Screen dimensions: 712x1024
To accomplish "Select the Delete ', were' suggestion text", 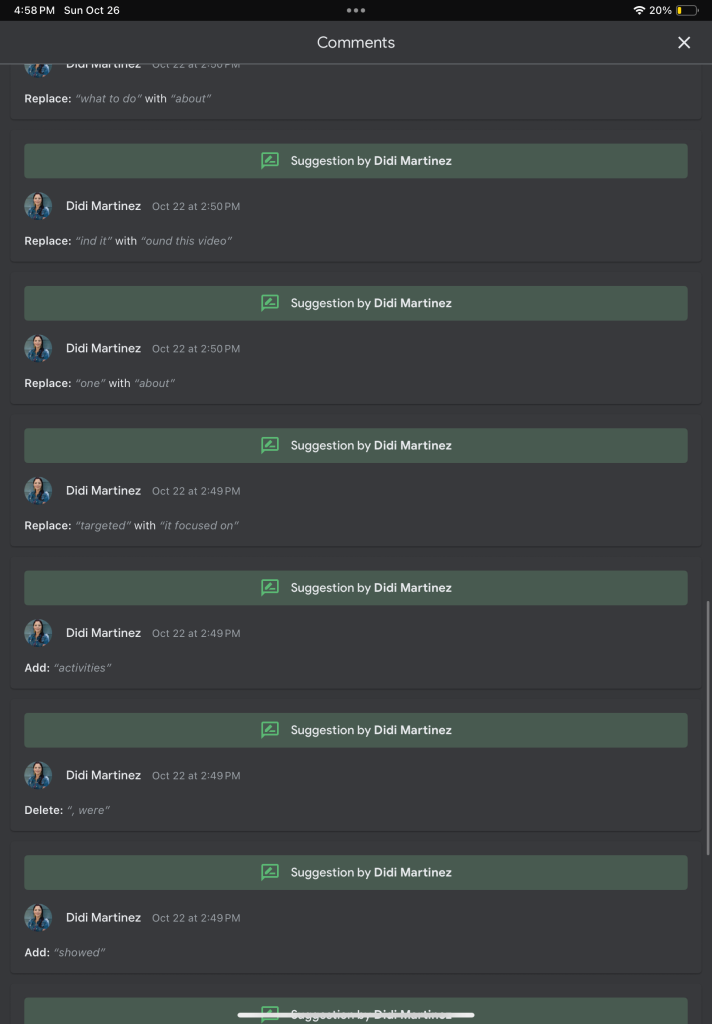I will click(x=67, y=810).
